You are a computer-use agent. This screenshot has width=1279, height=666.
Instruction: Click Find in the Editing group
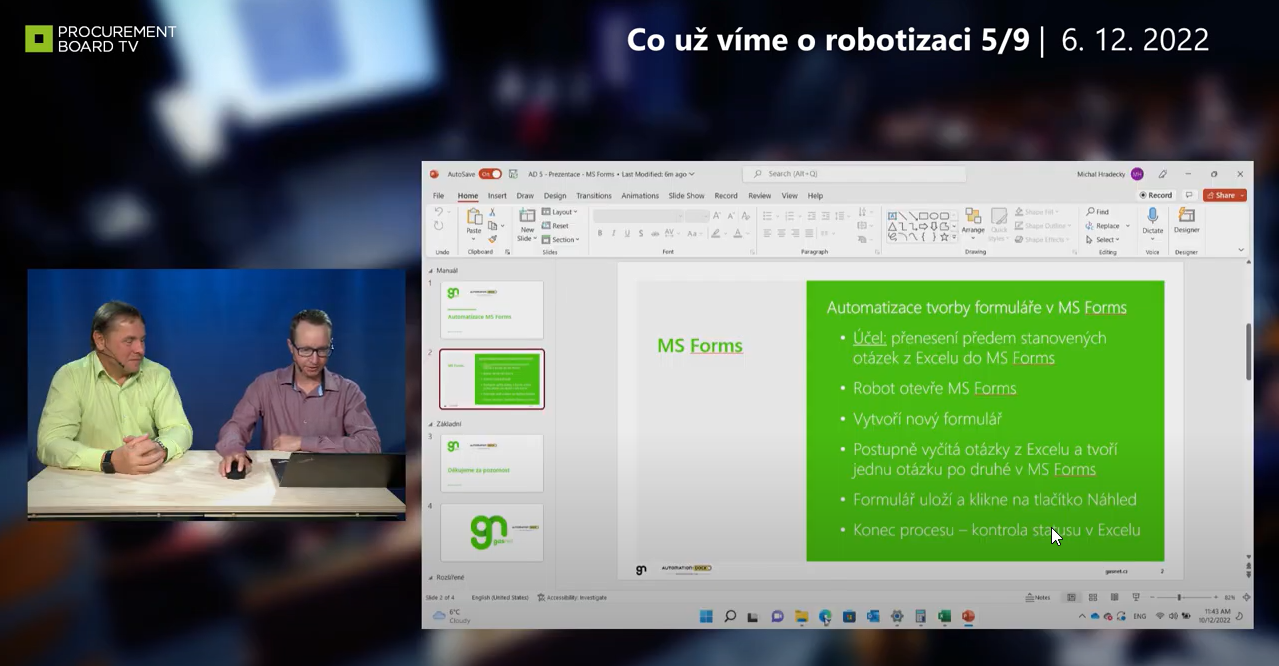pyautogui.click(x=1098, y=212)
